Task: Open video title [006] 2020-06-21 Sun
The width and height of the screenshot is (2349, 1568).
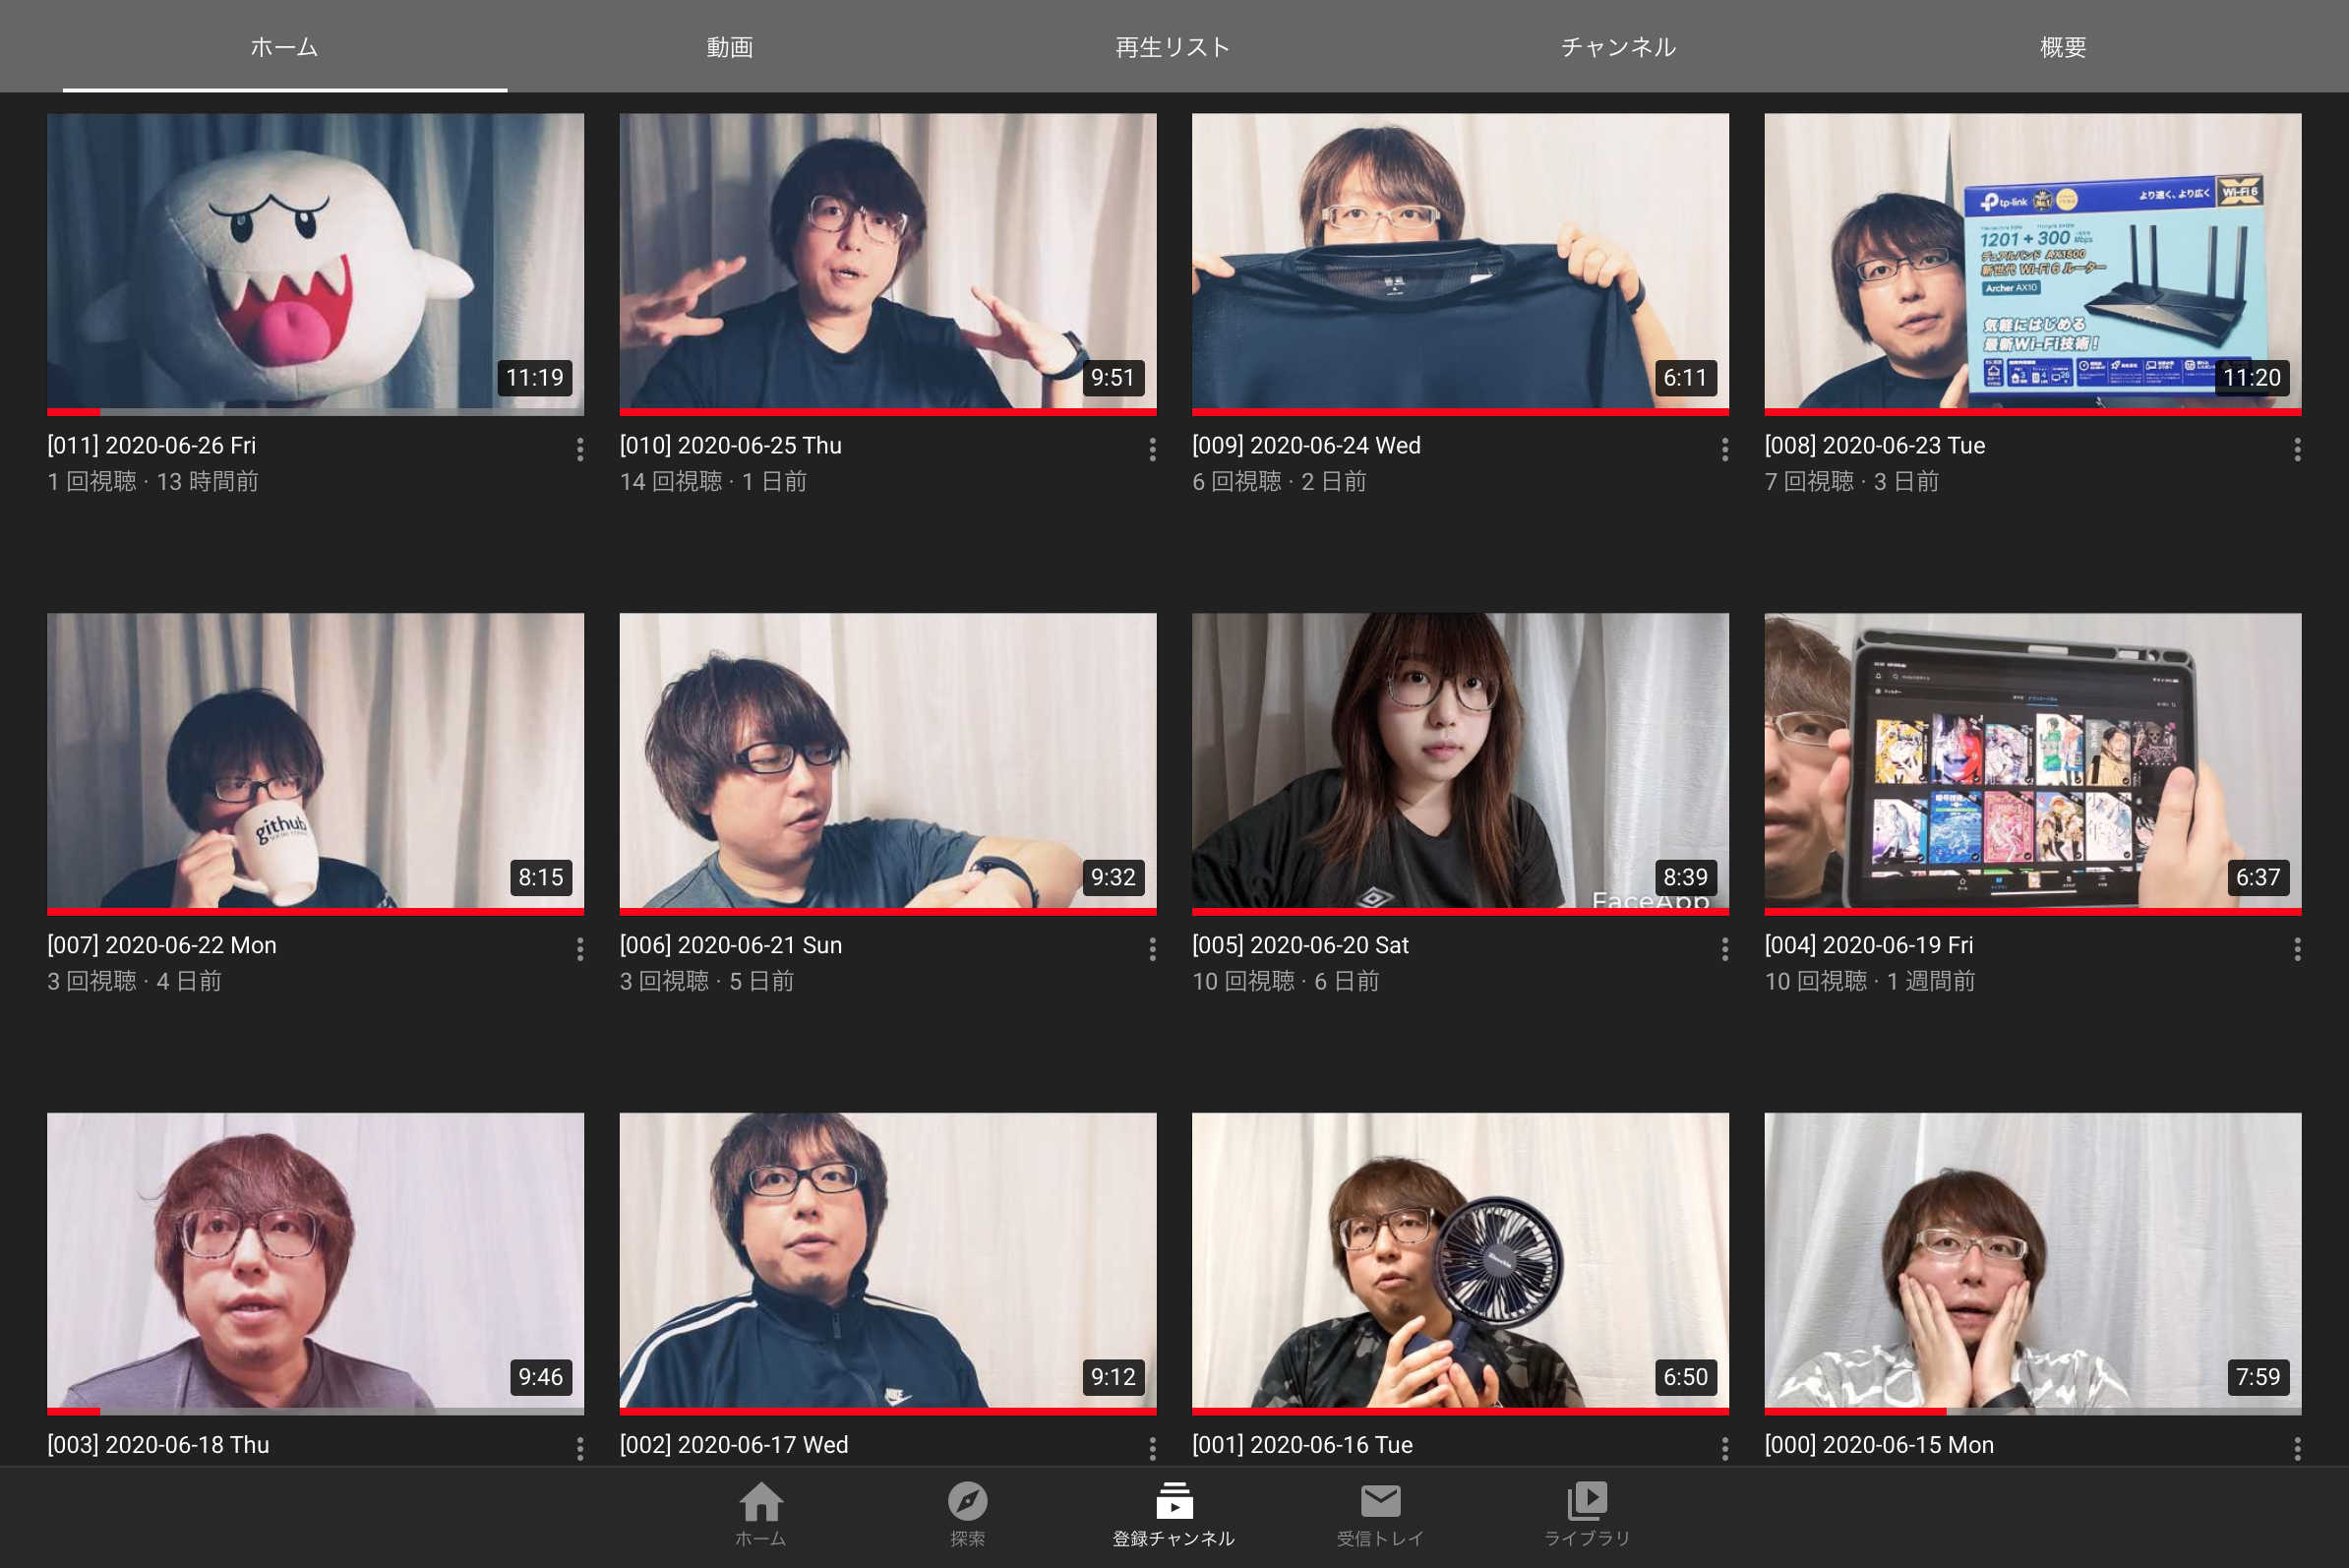Action: pos(731,946)
